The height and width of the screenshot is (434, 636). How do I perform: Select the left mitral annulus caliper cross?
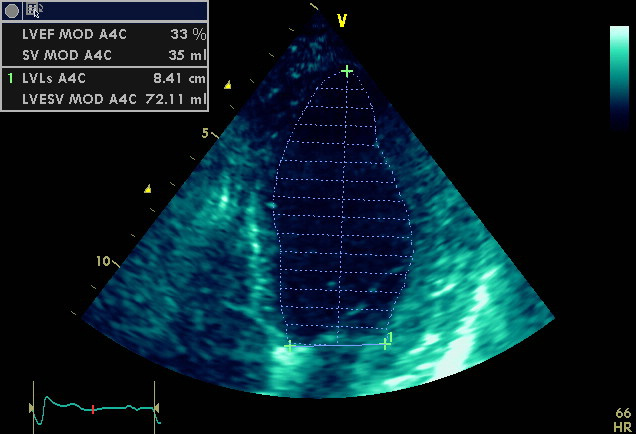tap(289, 346)
